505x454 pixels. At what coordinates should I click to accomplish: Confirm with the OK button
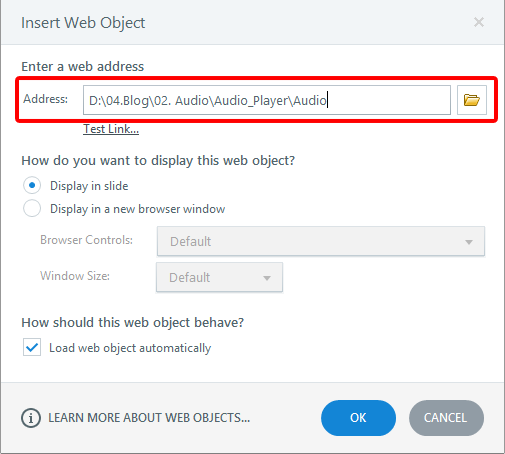point(358,418)
